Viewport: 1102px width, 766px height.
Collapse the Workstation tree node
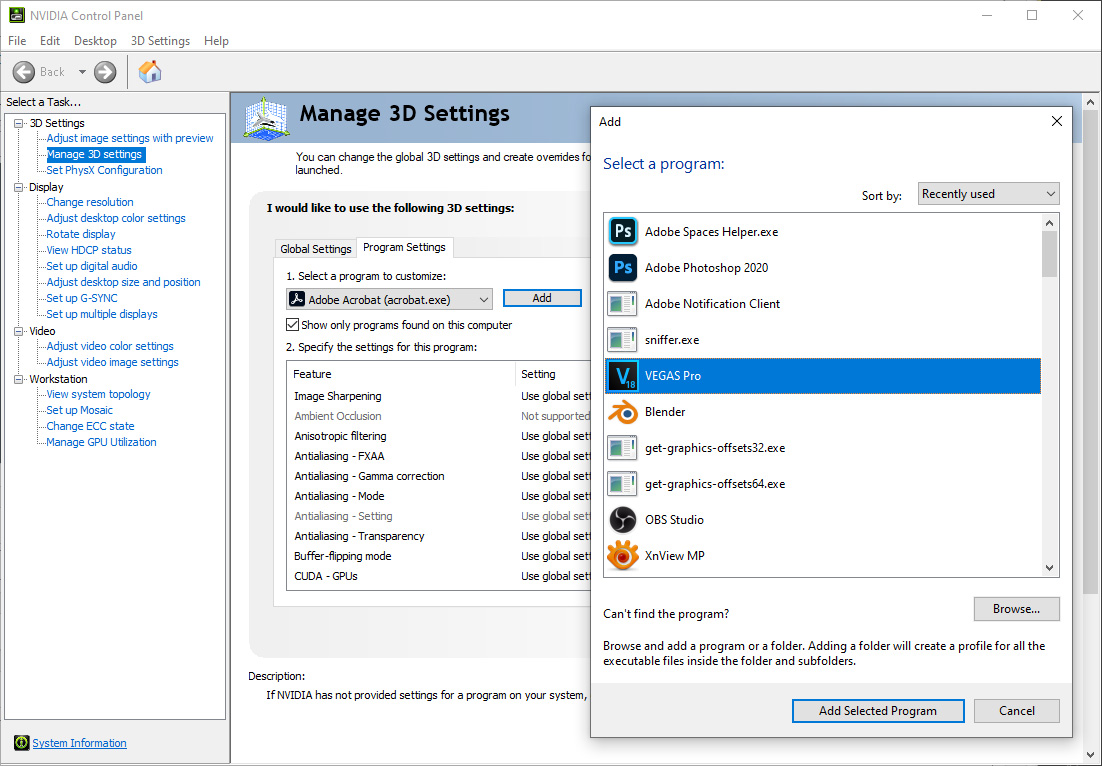point(19,379)
